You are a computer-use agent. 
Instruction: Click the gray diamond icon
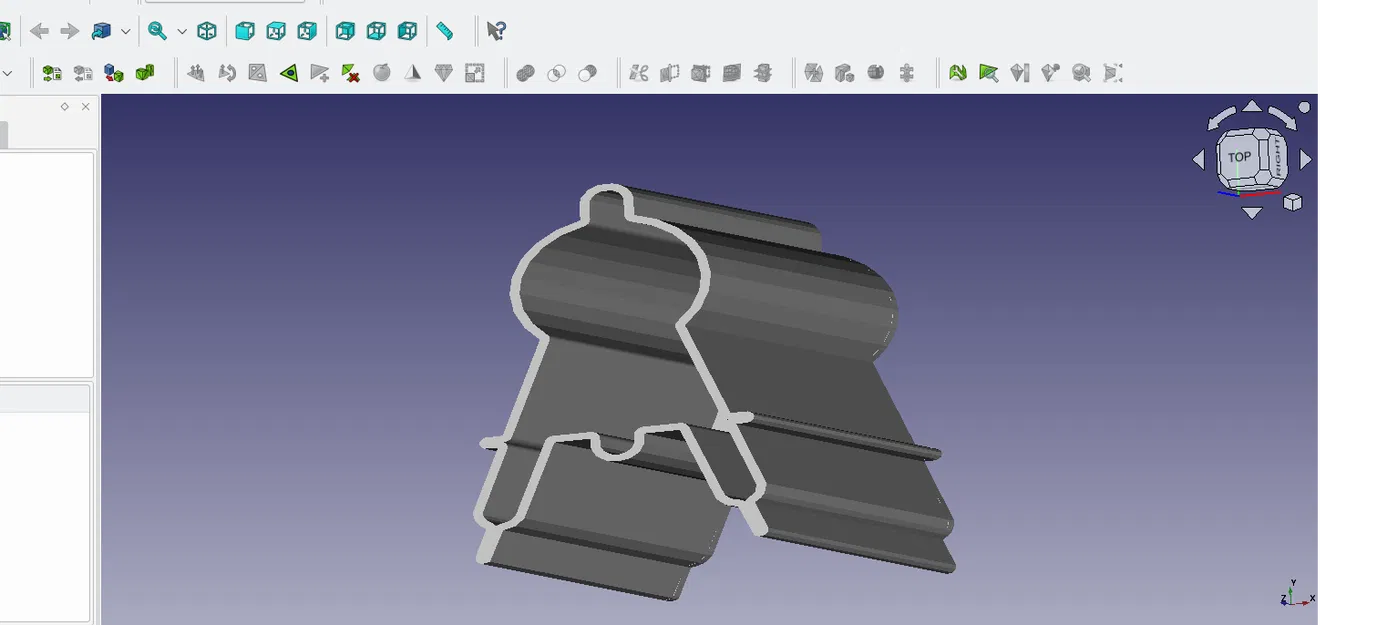point(444,73)
